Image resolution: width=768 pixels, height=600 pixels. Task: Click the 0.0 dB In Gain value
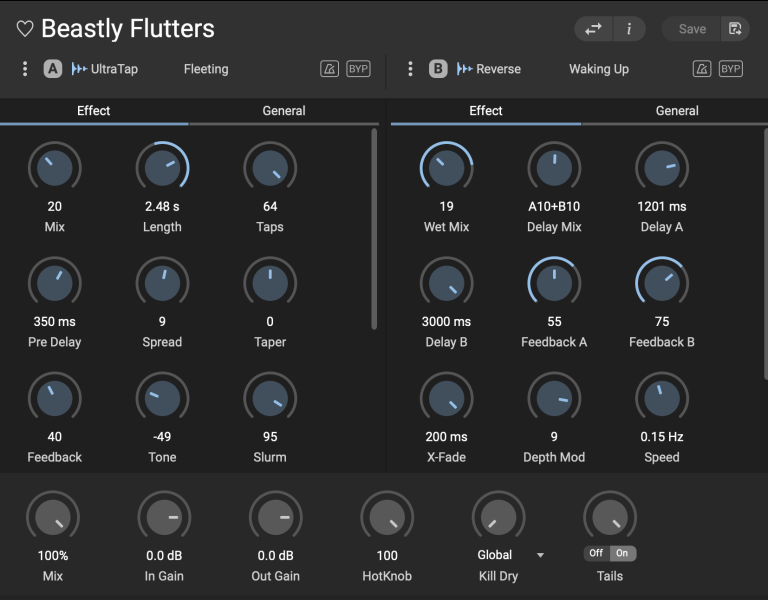(164, 555)
